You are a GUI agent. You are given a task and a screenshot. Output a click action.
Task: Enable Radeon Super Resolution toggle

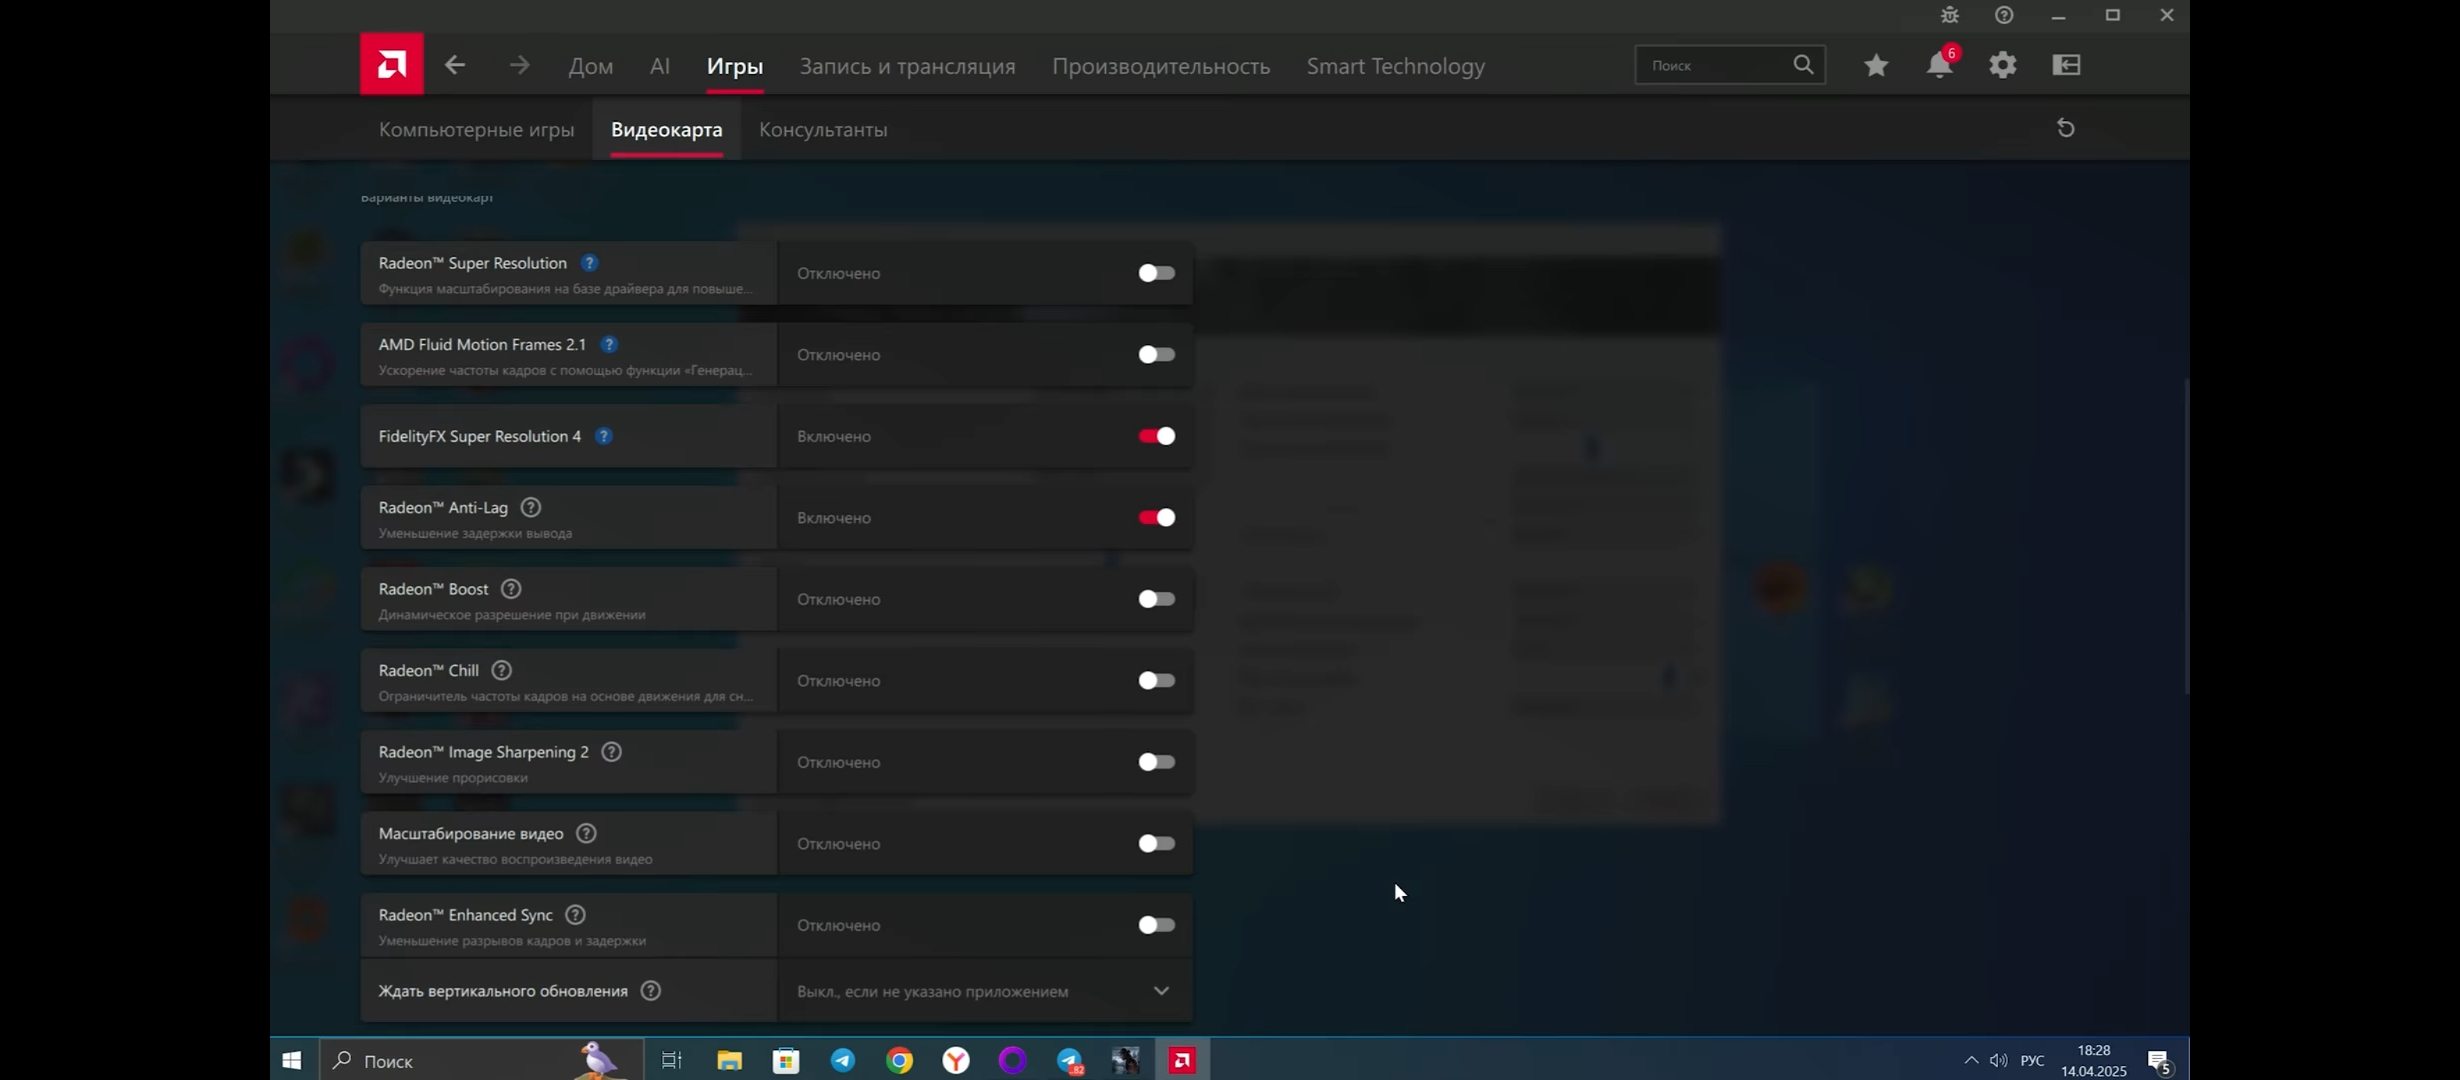[1156, 273]
